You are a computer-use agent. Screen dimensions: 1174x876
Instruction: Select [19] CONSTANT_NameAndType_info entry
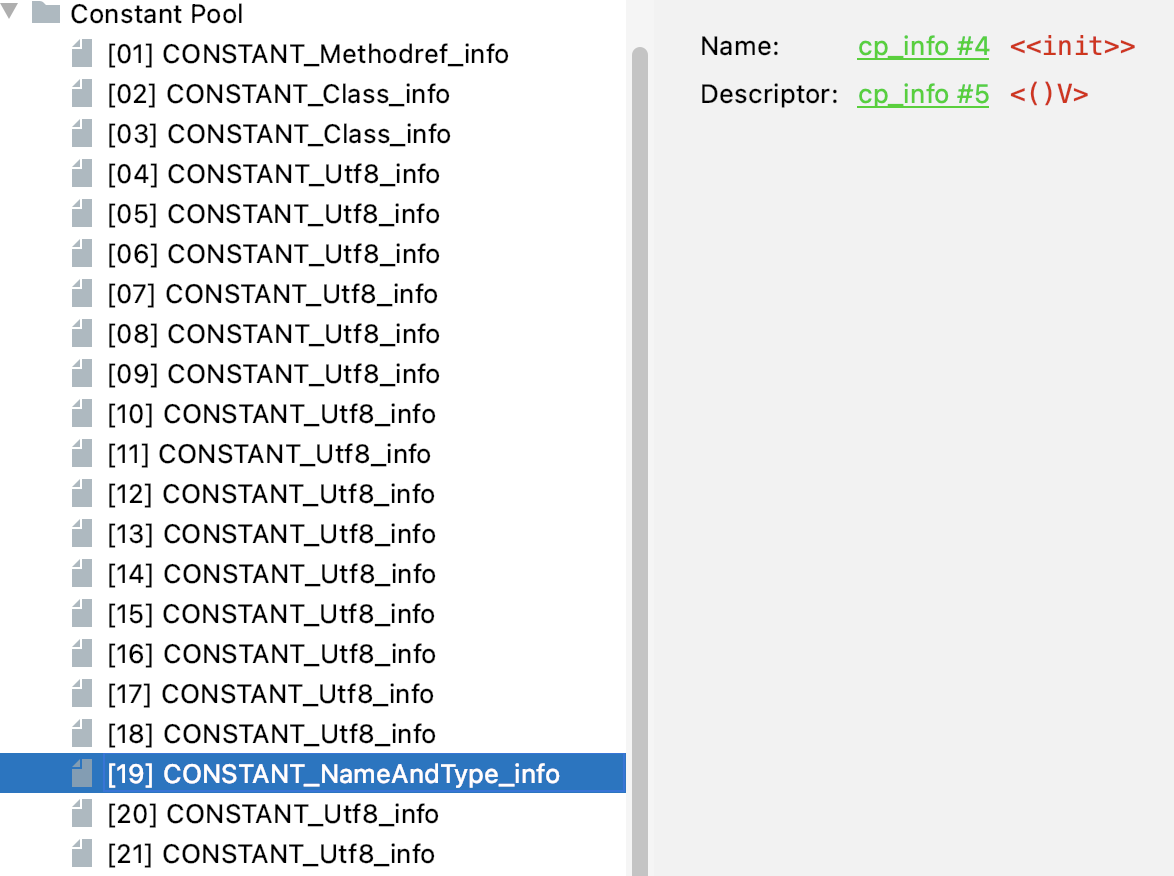point(333,774)
